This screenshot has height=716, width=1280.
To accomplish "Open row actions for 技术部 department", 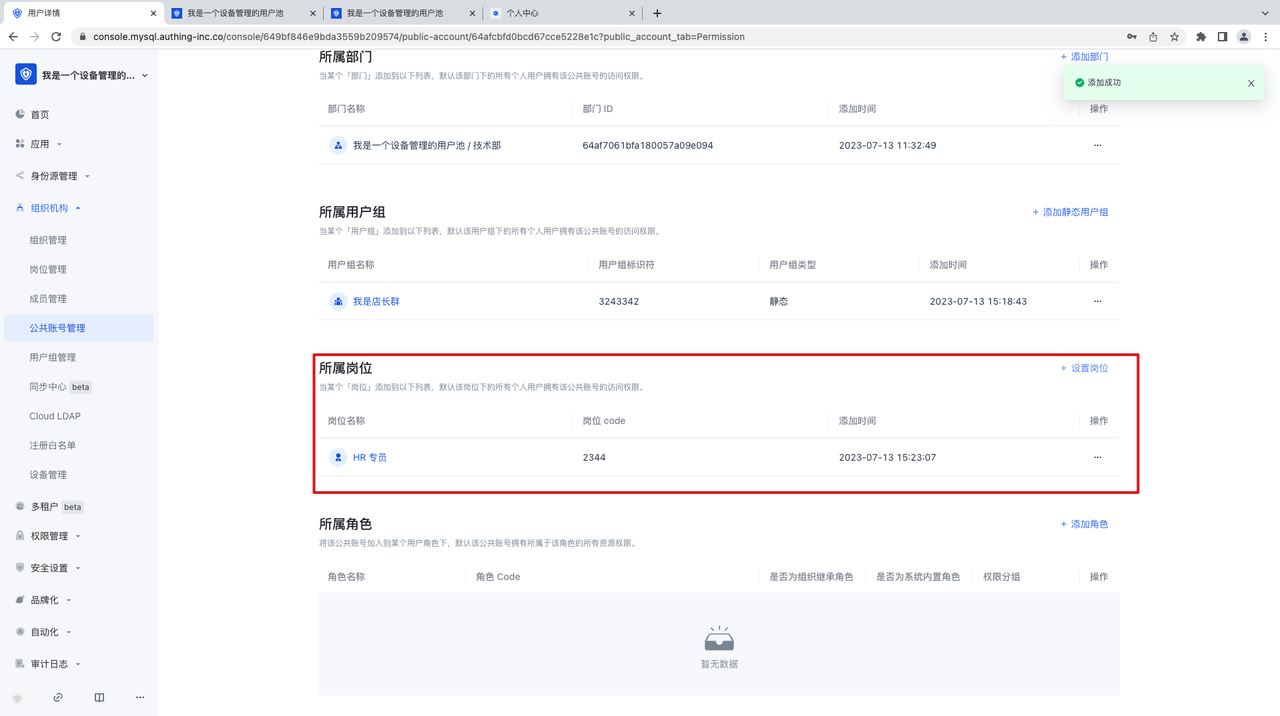I will tap(1097, 145).
